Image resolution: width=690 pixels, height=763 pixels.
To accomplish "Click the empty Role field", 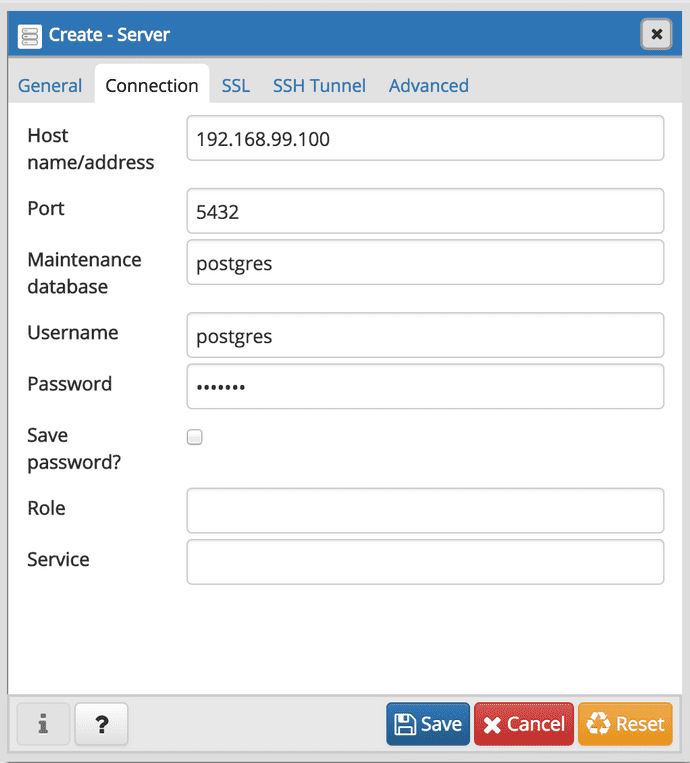I will 425,510.
